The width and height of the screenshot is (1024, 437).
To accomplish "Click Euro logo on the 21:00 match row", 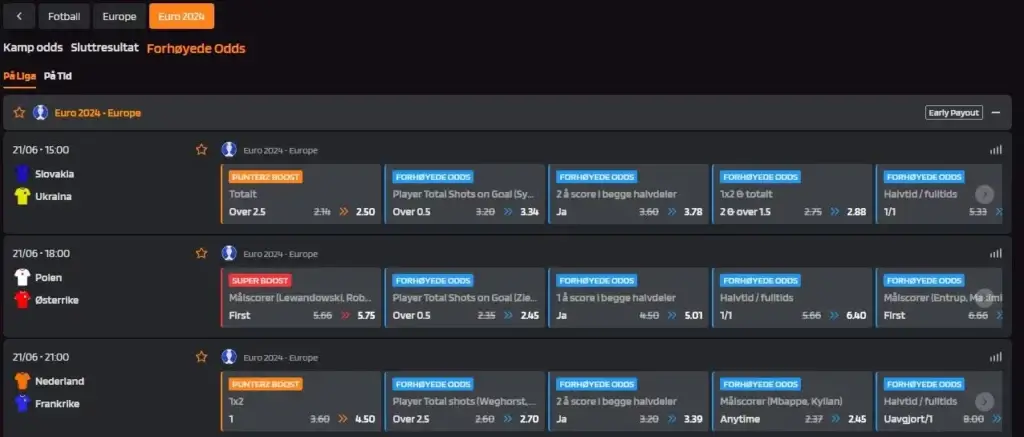I will click(x=229, y=357).
